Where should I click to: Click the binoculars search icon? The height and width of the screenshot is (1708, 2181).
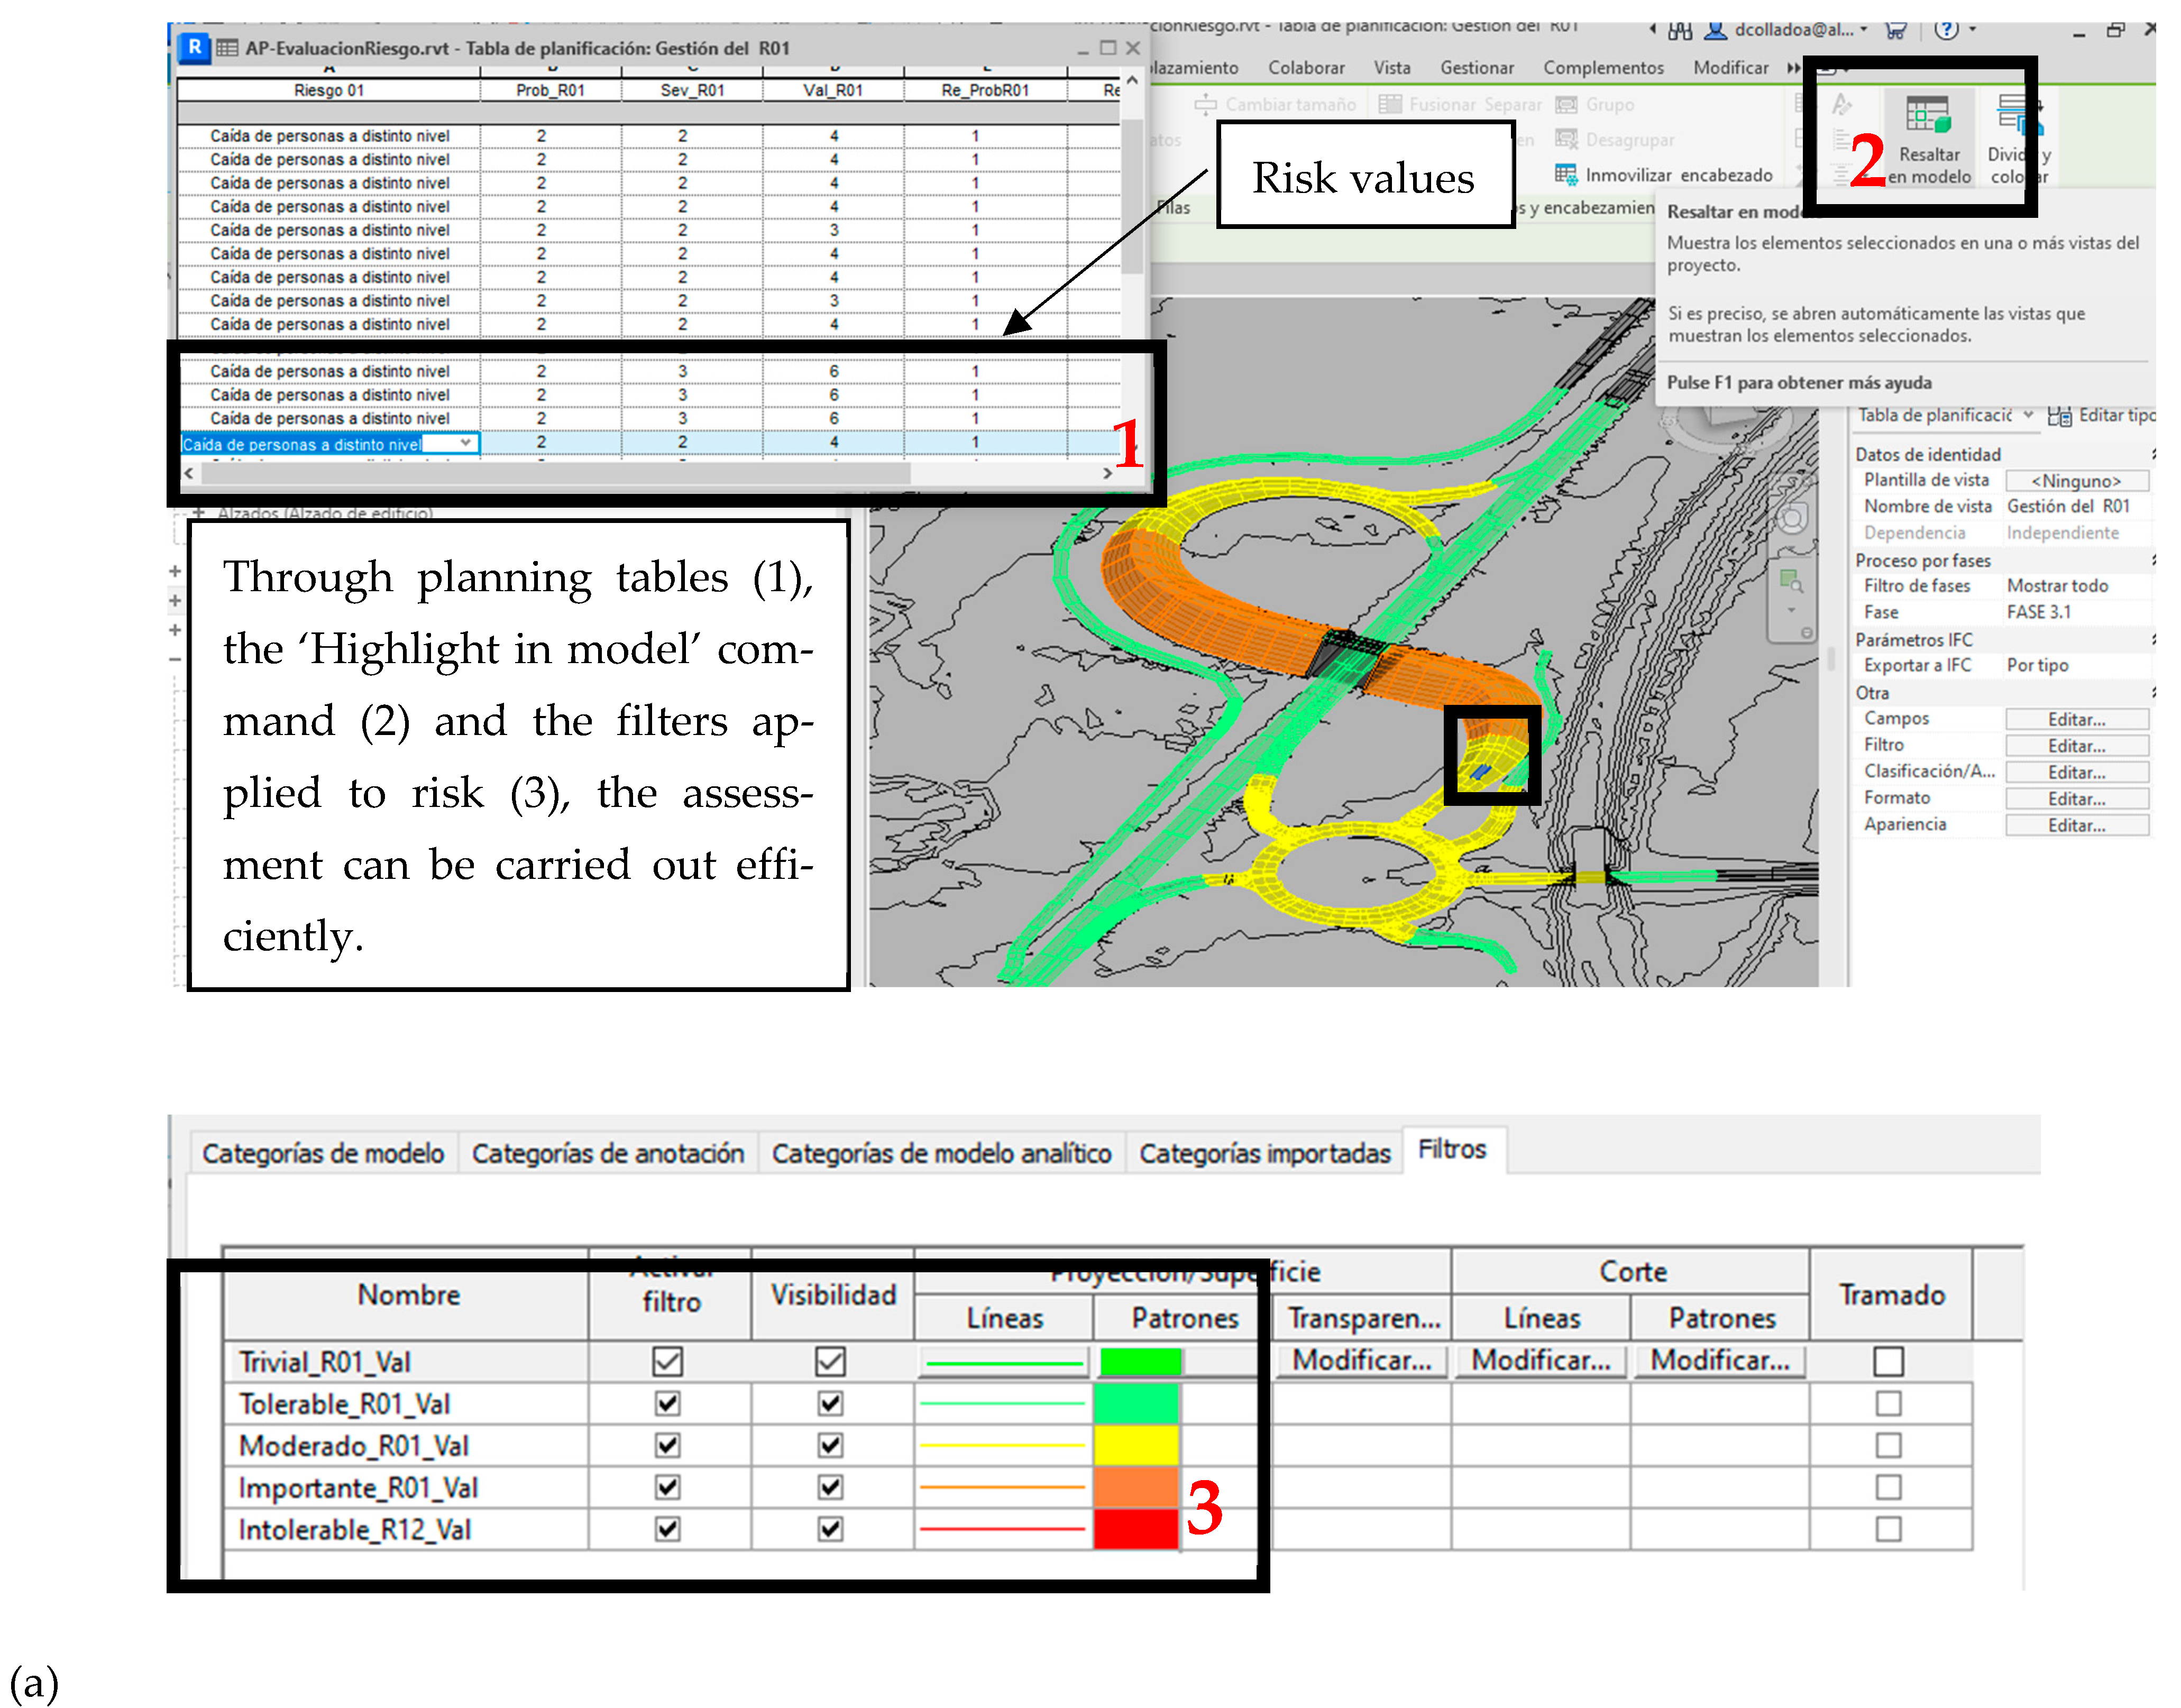tap(1680, 30)
